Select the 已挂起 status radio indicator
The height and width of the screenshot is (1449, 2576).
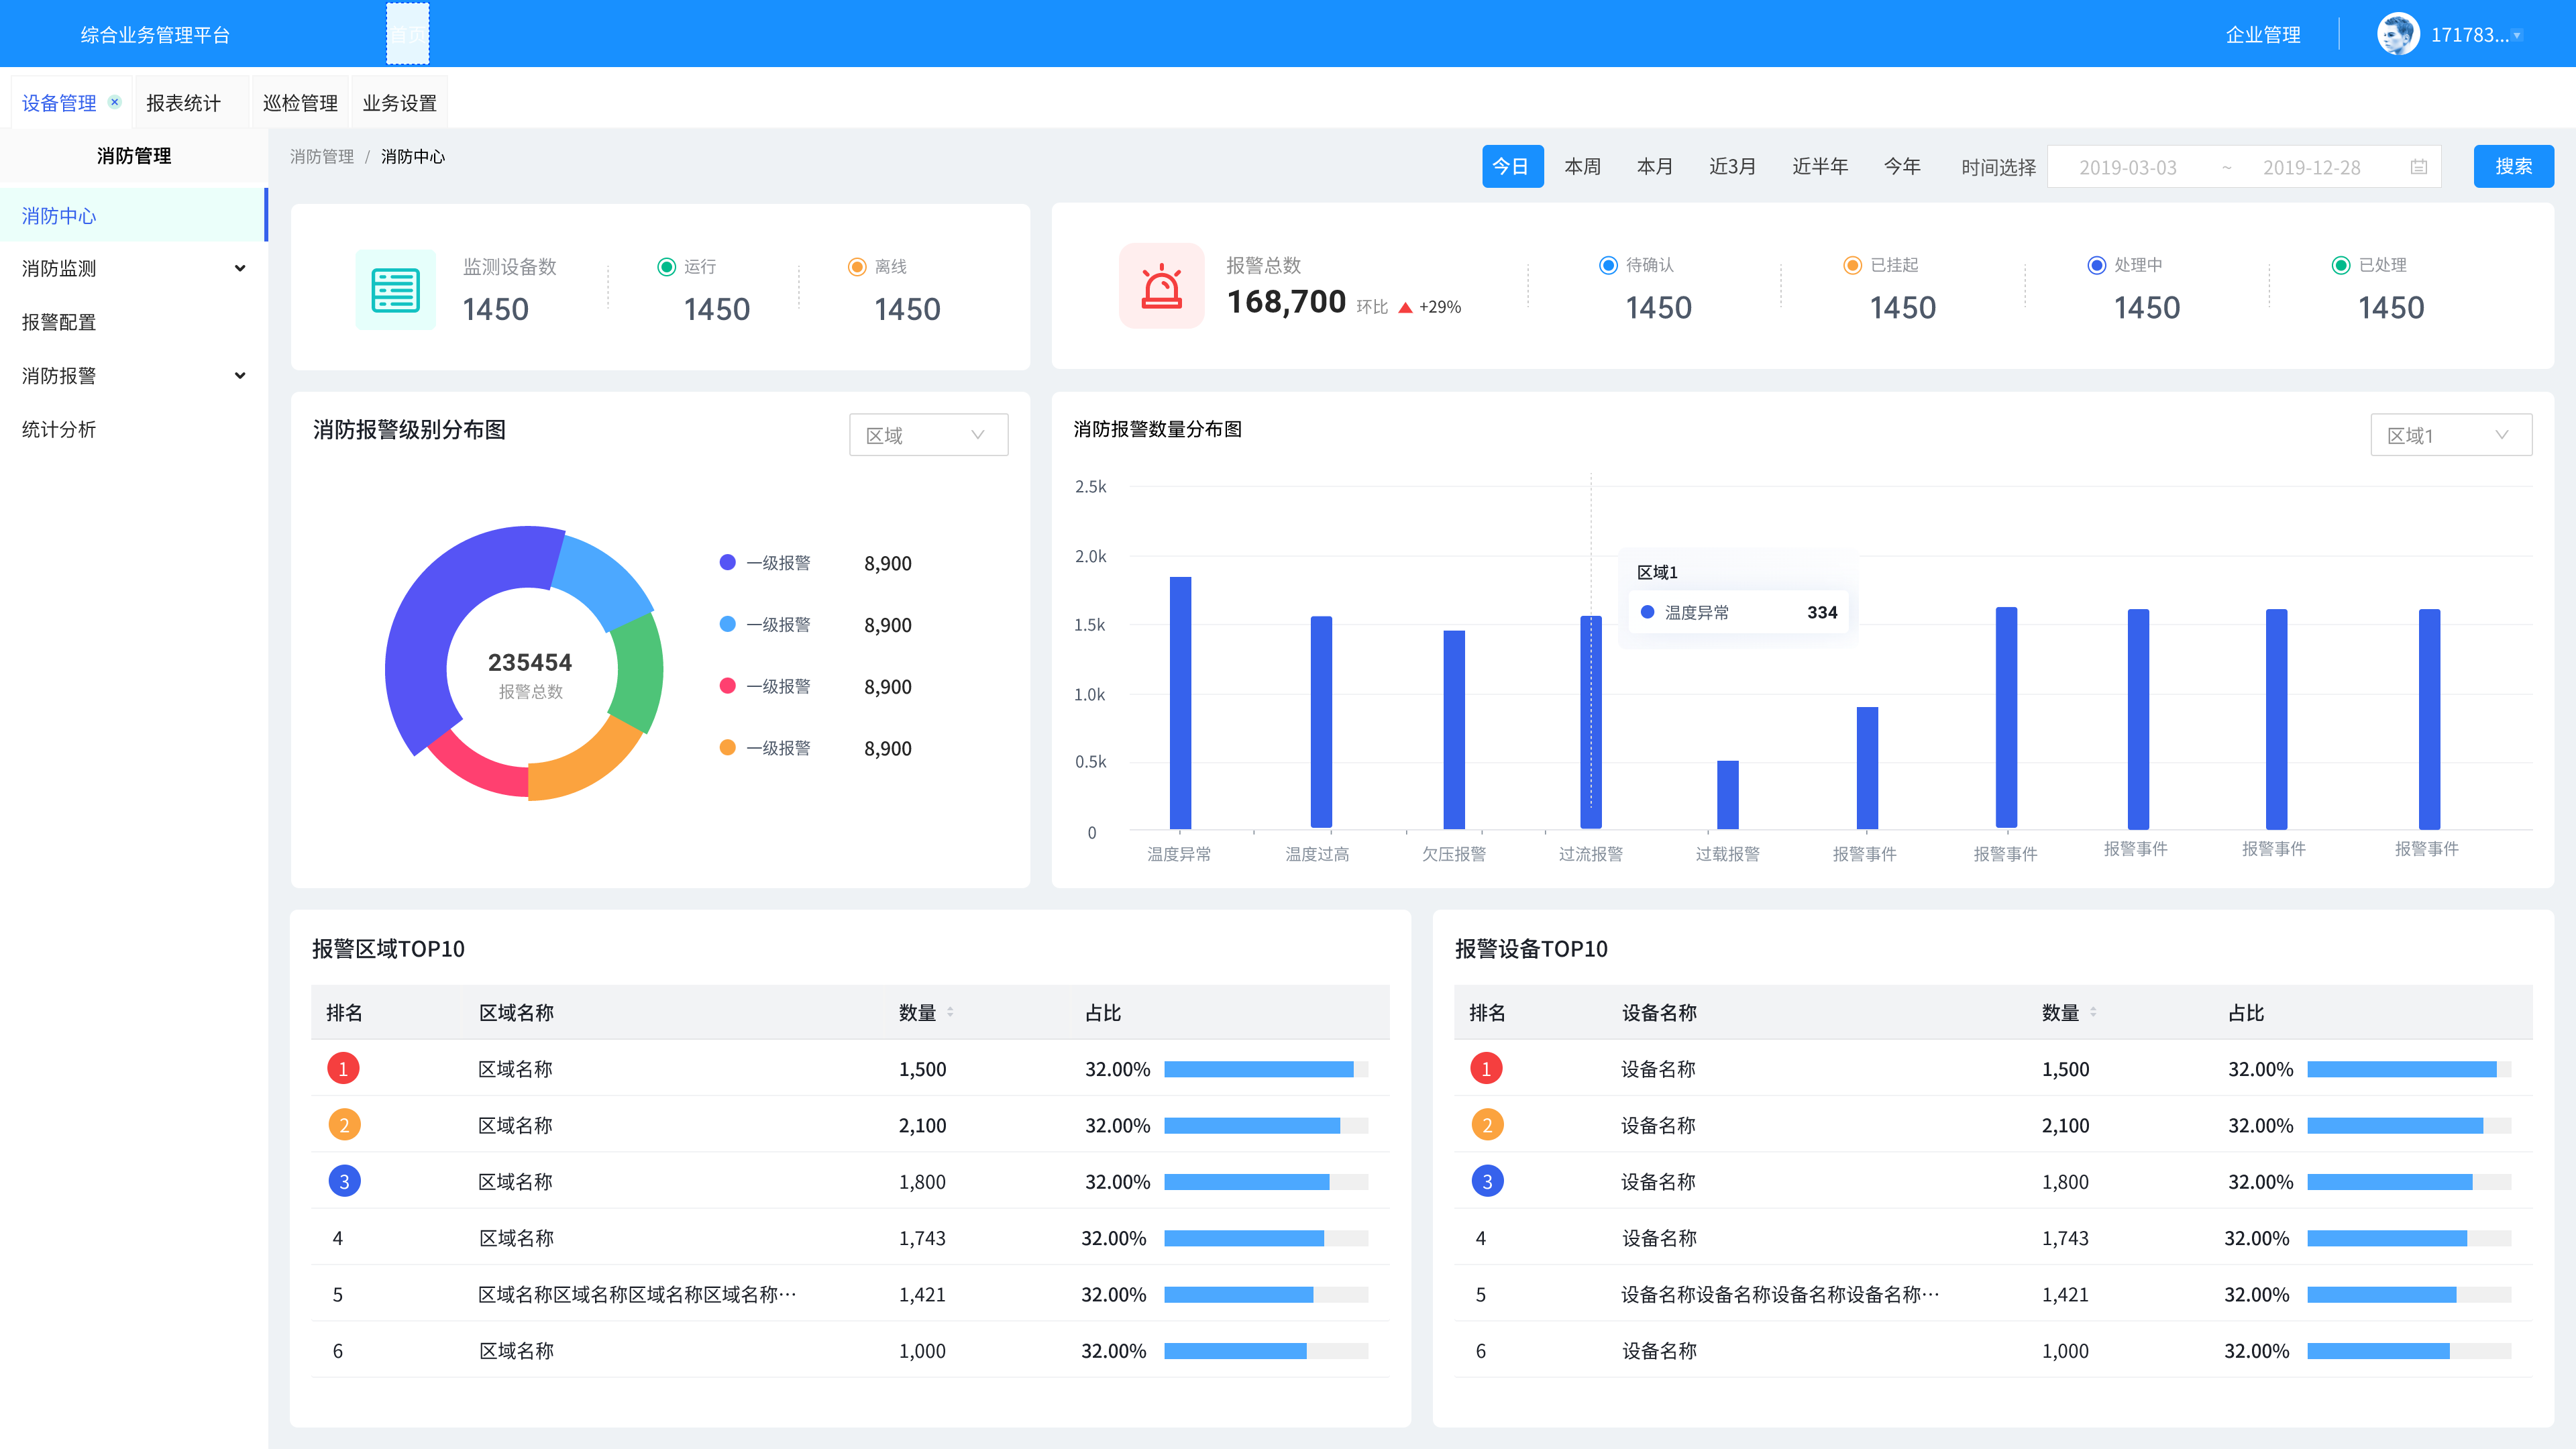(x=1852, y=265)
